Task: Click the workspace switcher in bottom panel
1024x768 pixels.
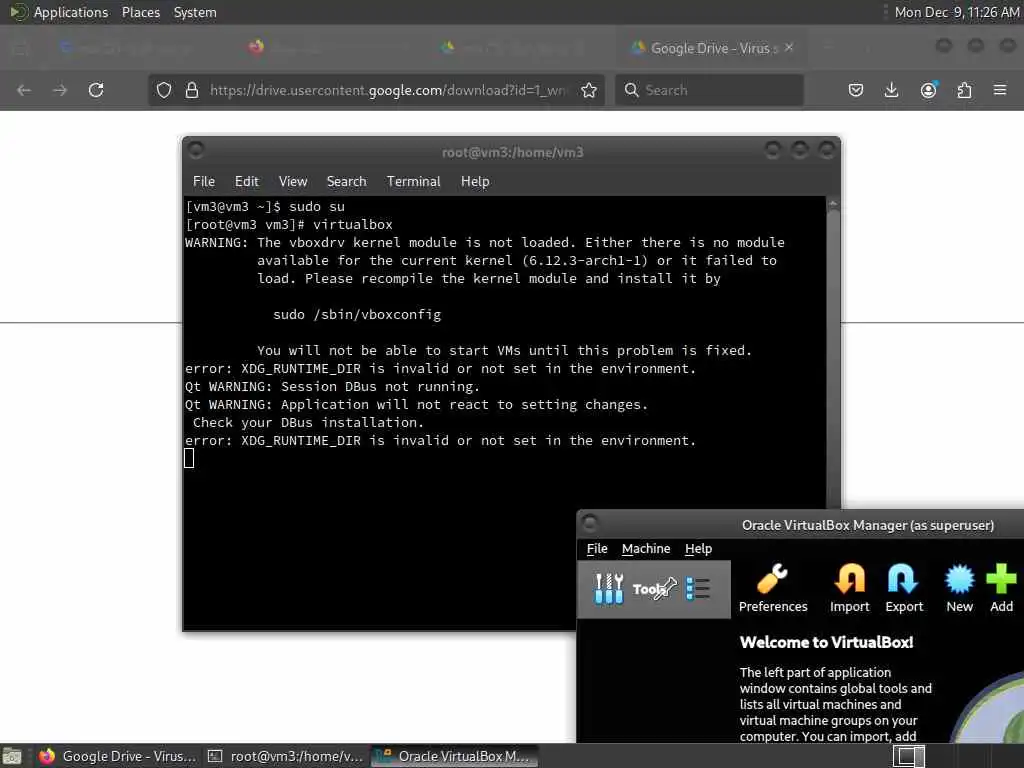Action: 908,756
